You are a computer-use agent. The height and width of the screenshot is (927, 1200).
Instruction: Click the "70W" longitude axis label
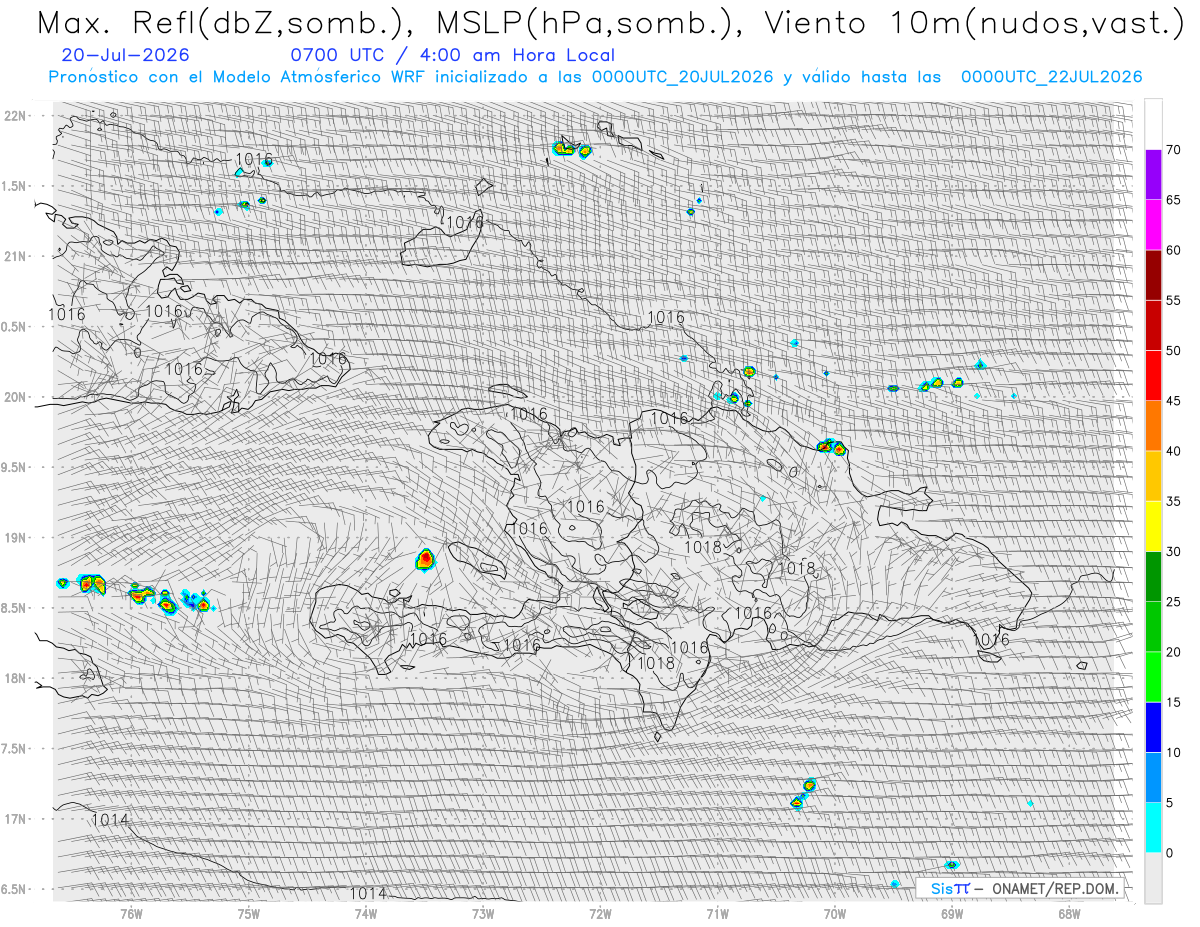pyautogui.click(x=835, y=913)
